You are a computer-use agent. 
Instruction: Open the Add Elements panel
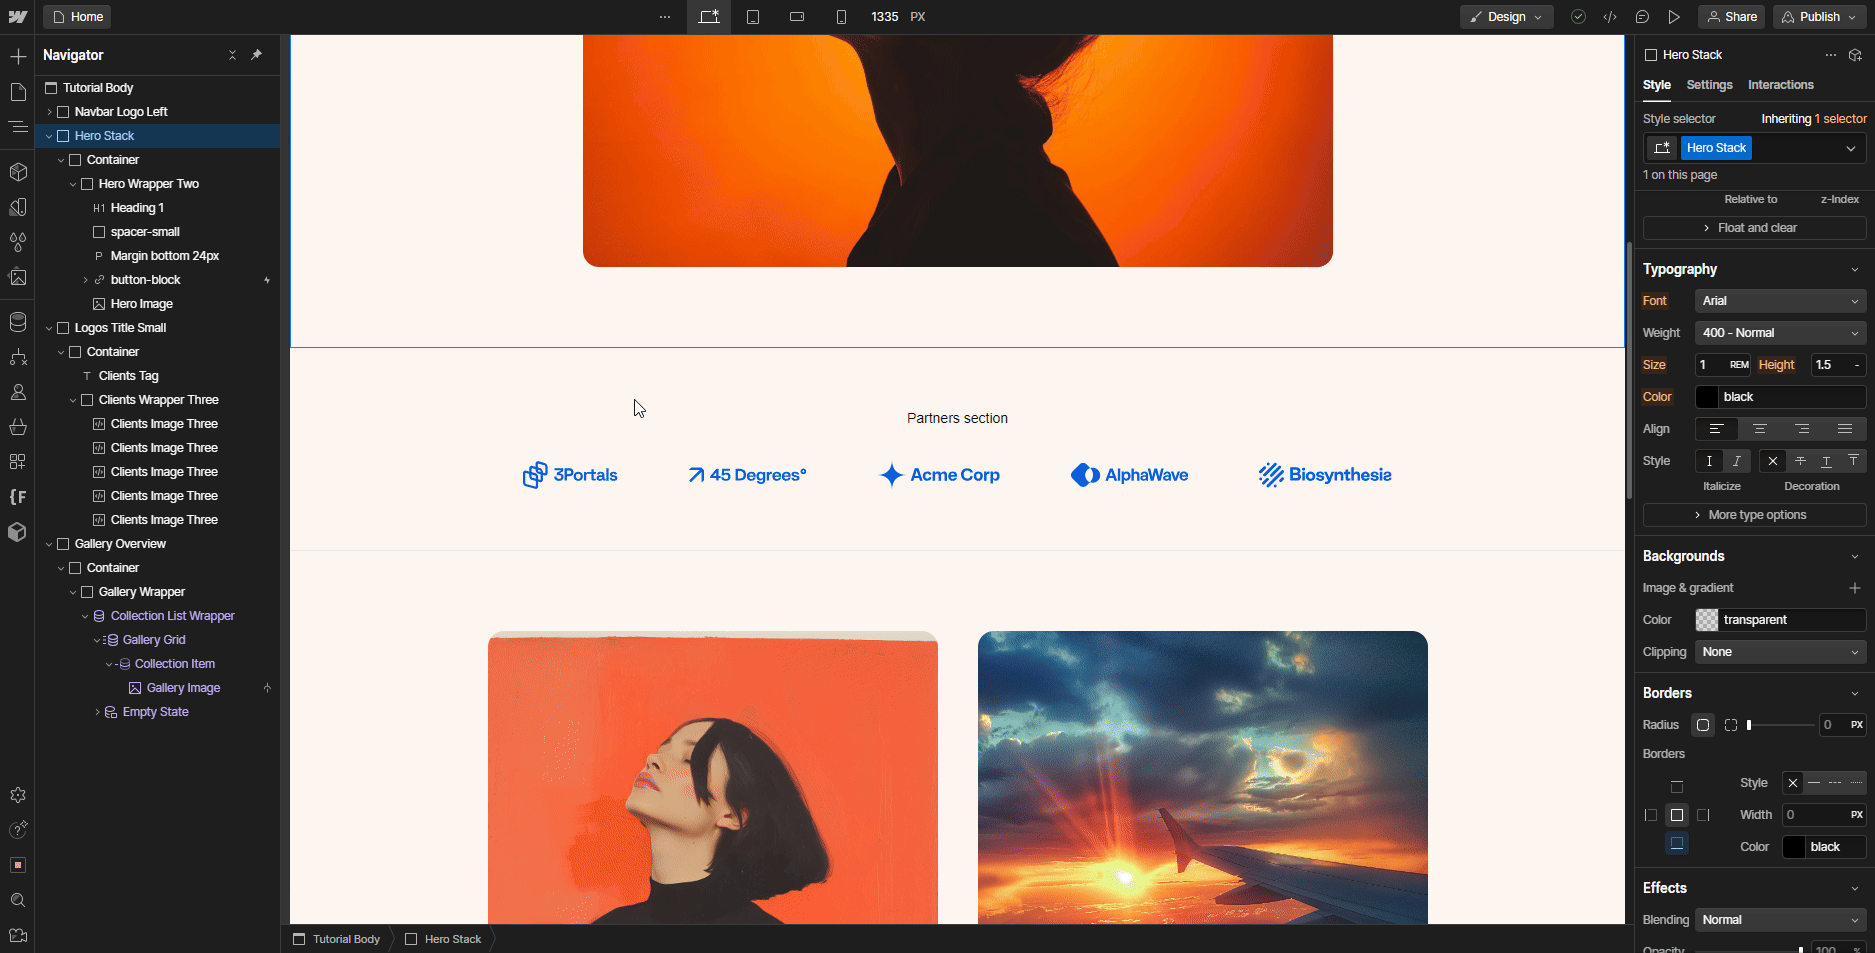point(18,56)
